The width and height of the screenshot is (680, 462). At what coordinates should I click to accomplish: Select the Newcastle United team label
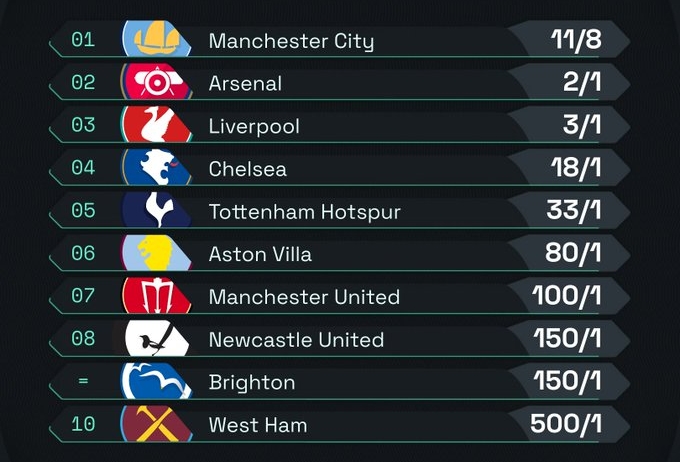[x=296, y=340]
